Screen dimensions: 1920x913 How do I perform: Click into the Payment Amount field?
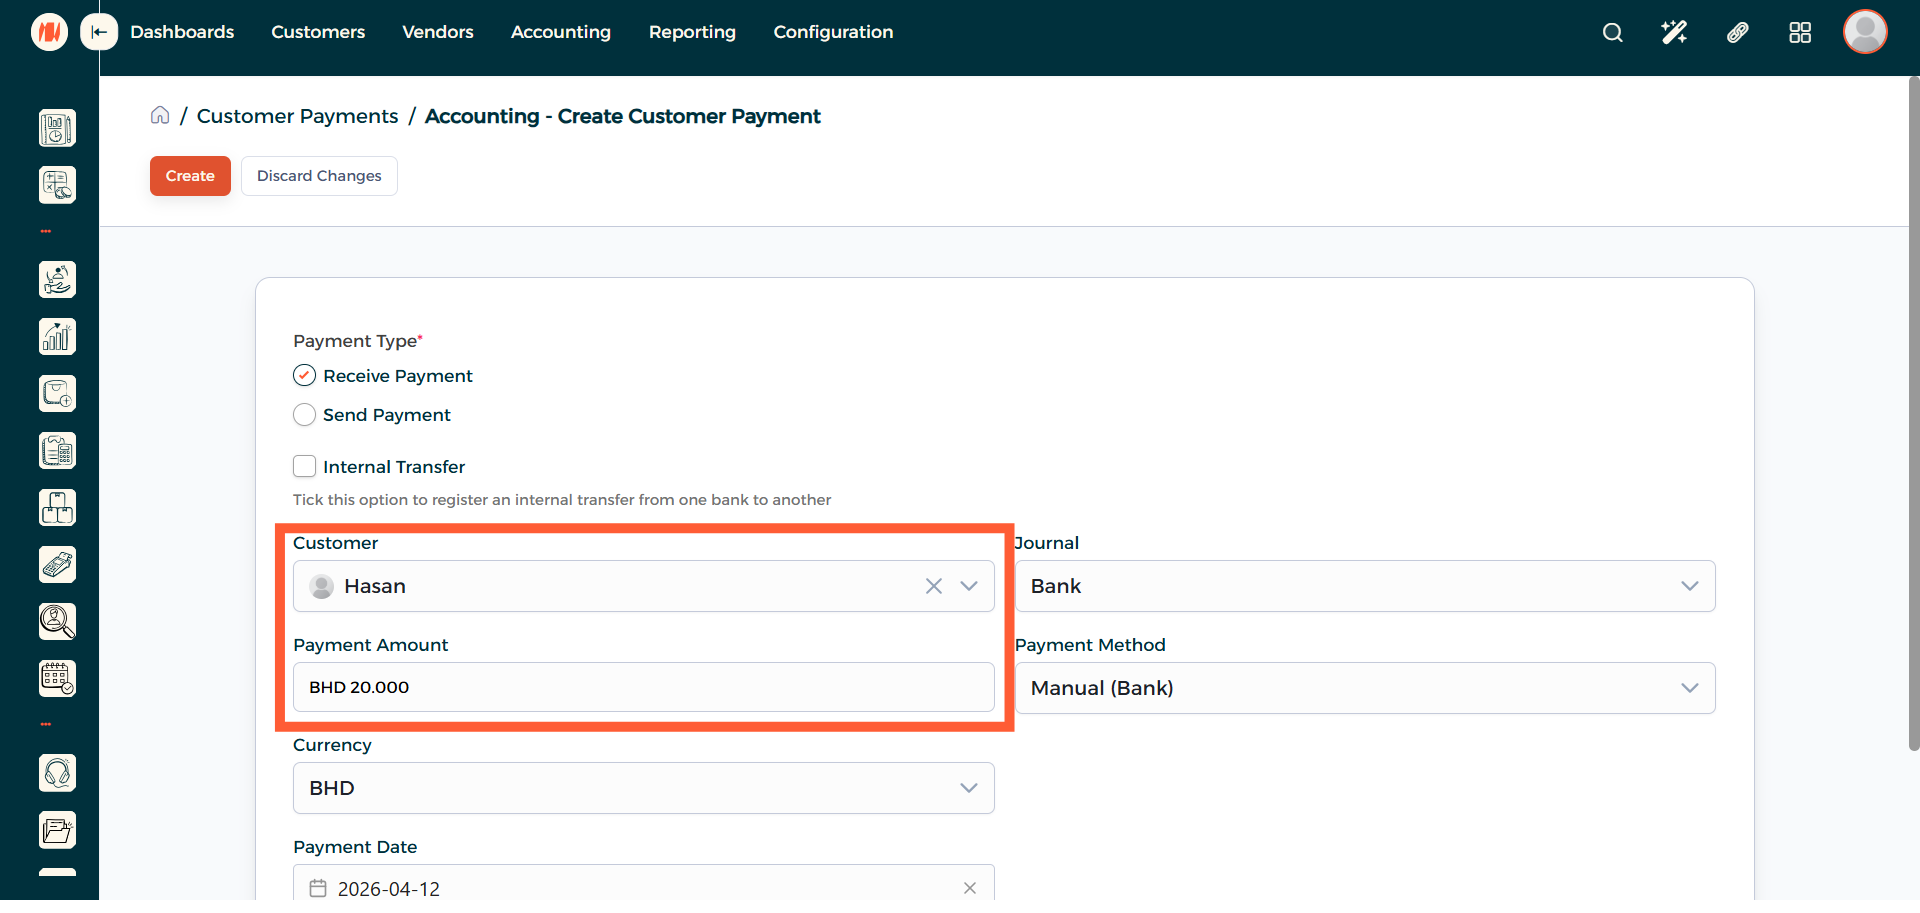click(x=643, y=687)
